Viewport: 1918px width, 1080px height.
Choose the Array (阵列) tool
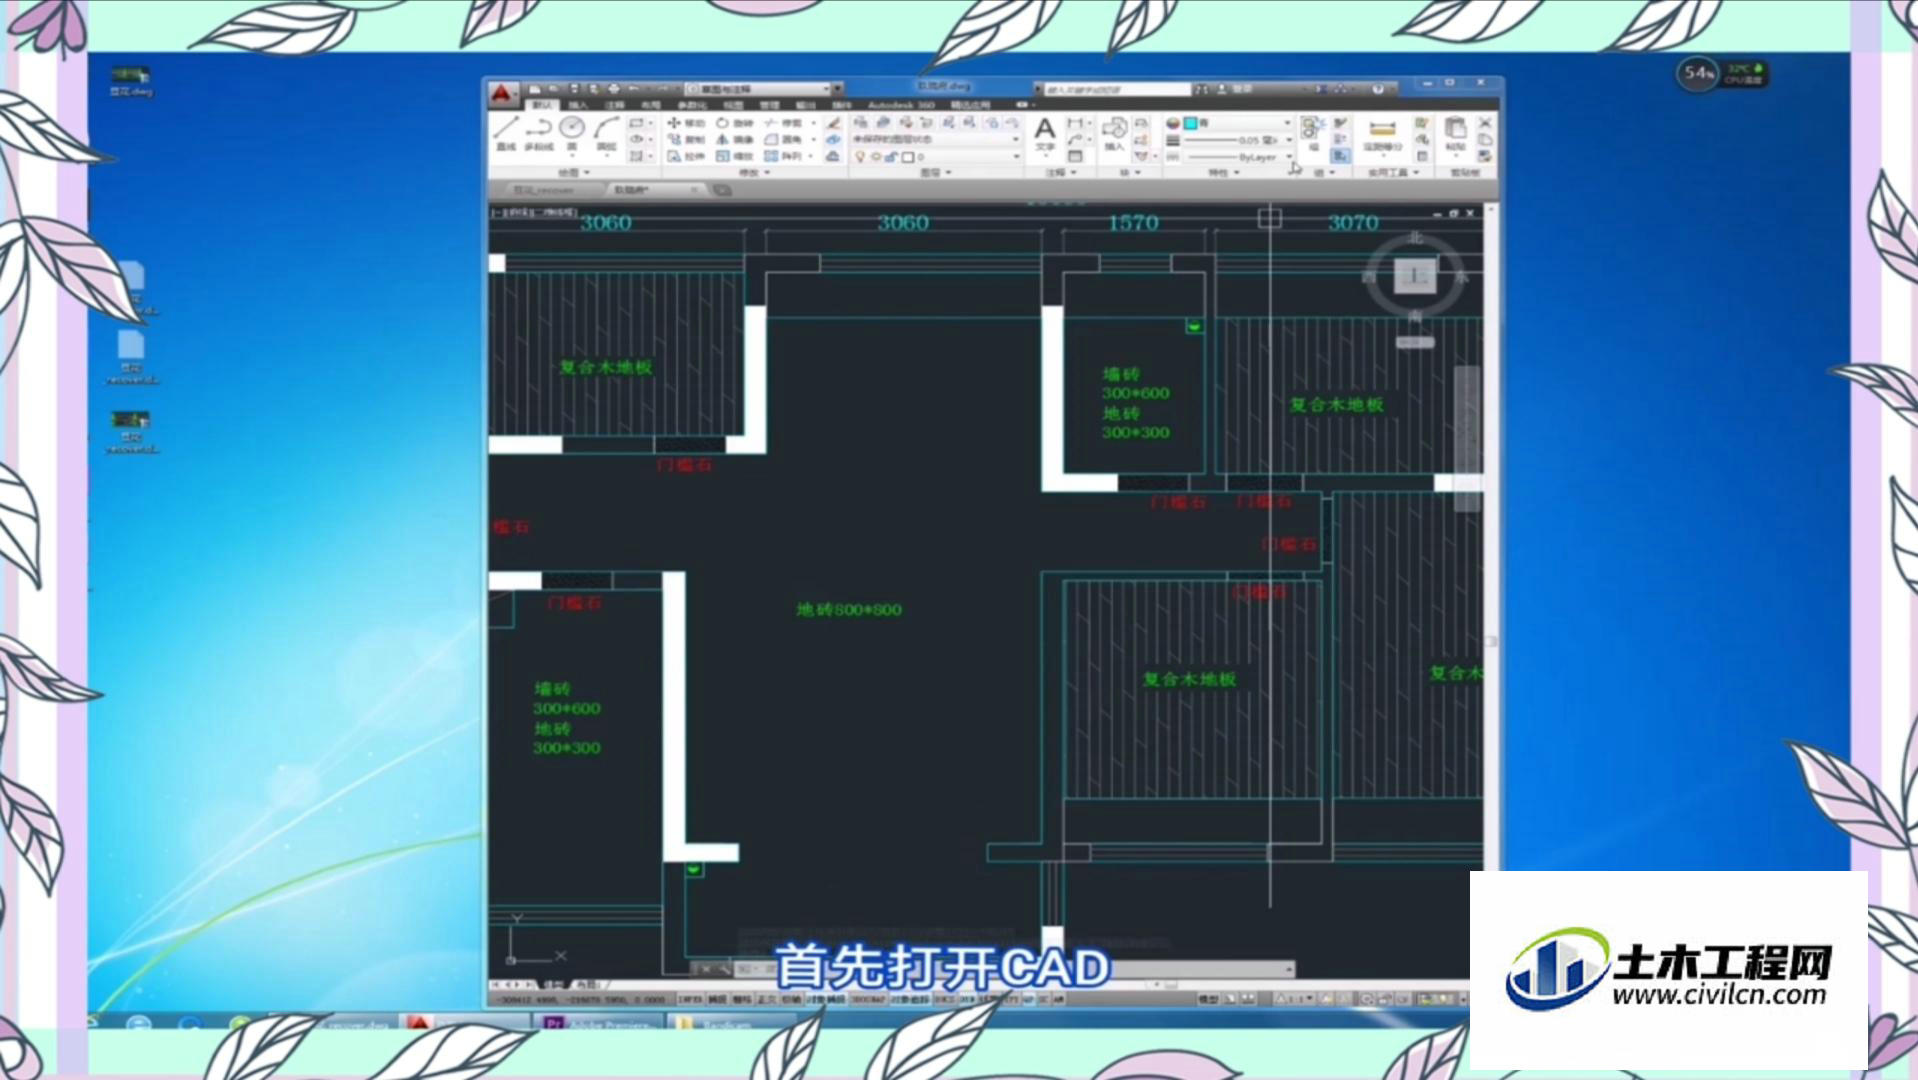pyautogui.click(x=783, y=157)
